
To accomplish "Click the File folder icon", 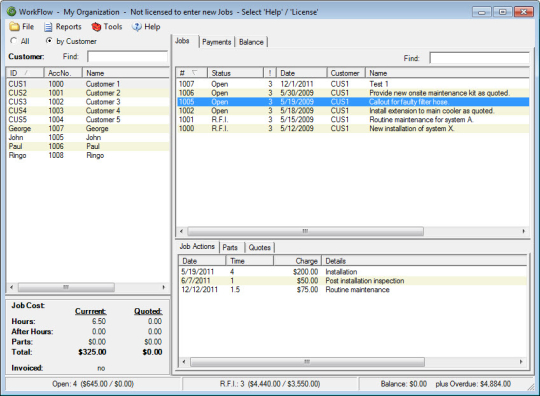I will pos(14,27).
